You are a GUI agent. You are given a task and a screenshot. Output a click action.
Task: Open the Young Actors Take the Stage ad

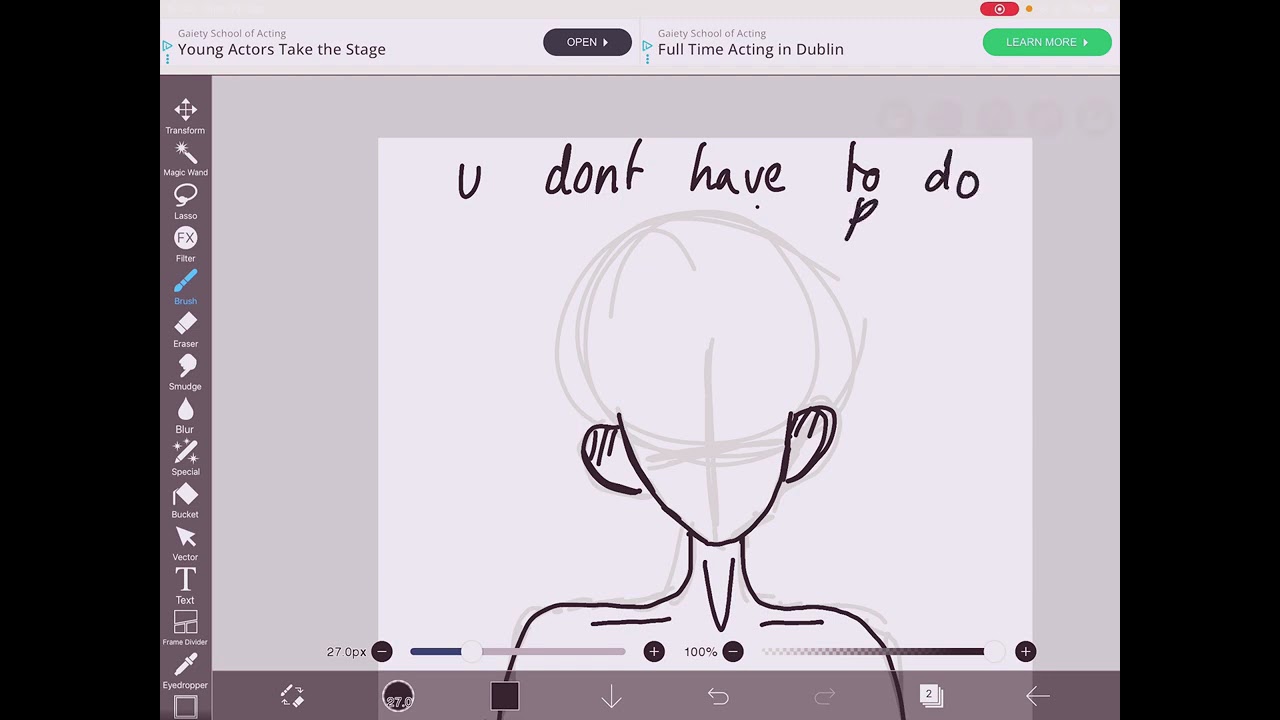pyautogui.click(x=282, y=49)
